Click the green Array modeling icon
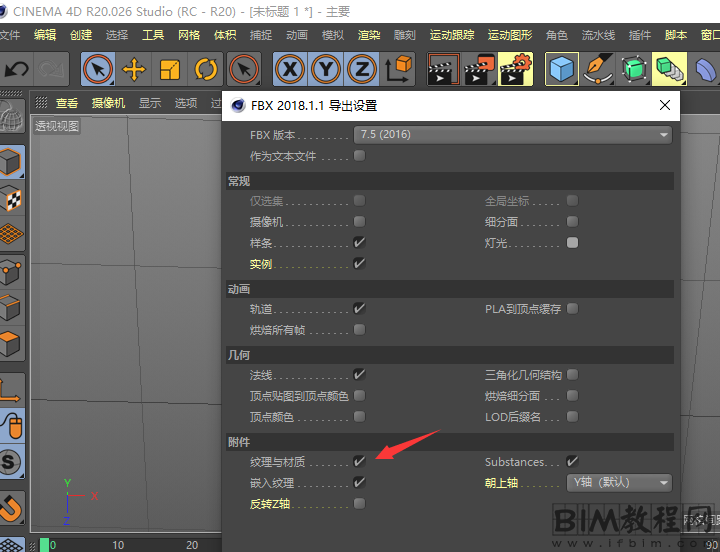 pos(670,69)
